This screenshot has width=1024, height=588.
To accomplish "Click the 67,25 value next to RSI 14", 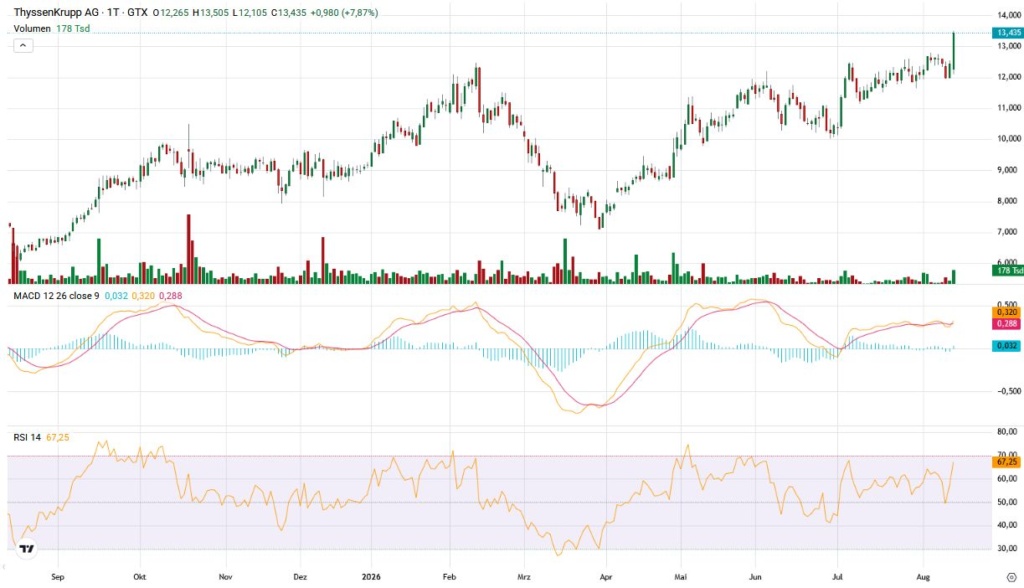I will [x=57, y=437].
